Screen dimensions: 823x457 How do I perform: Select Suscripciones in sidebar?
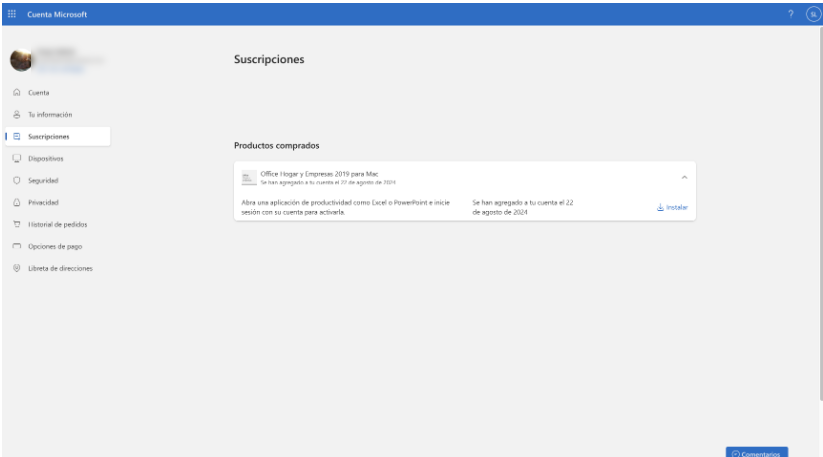(58, 136)
